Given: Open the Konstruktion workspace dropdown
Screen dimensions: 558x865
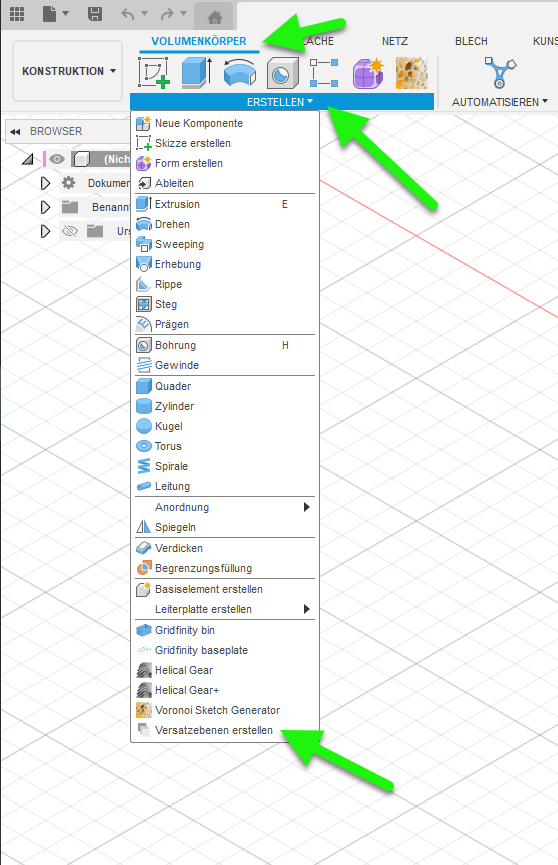Looking at the screenshot, I should (x=68, y=71).
